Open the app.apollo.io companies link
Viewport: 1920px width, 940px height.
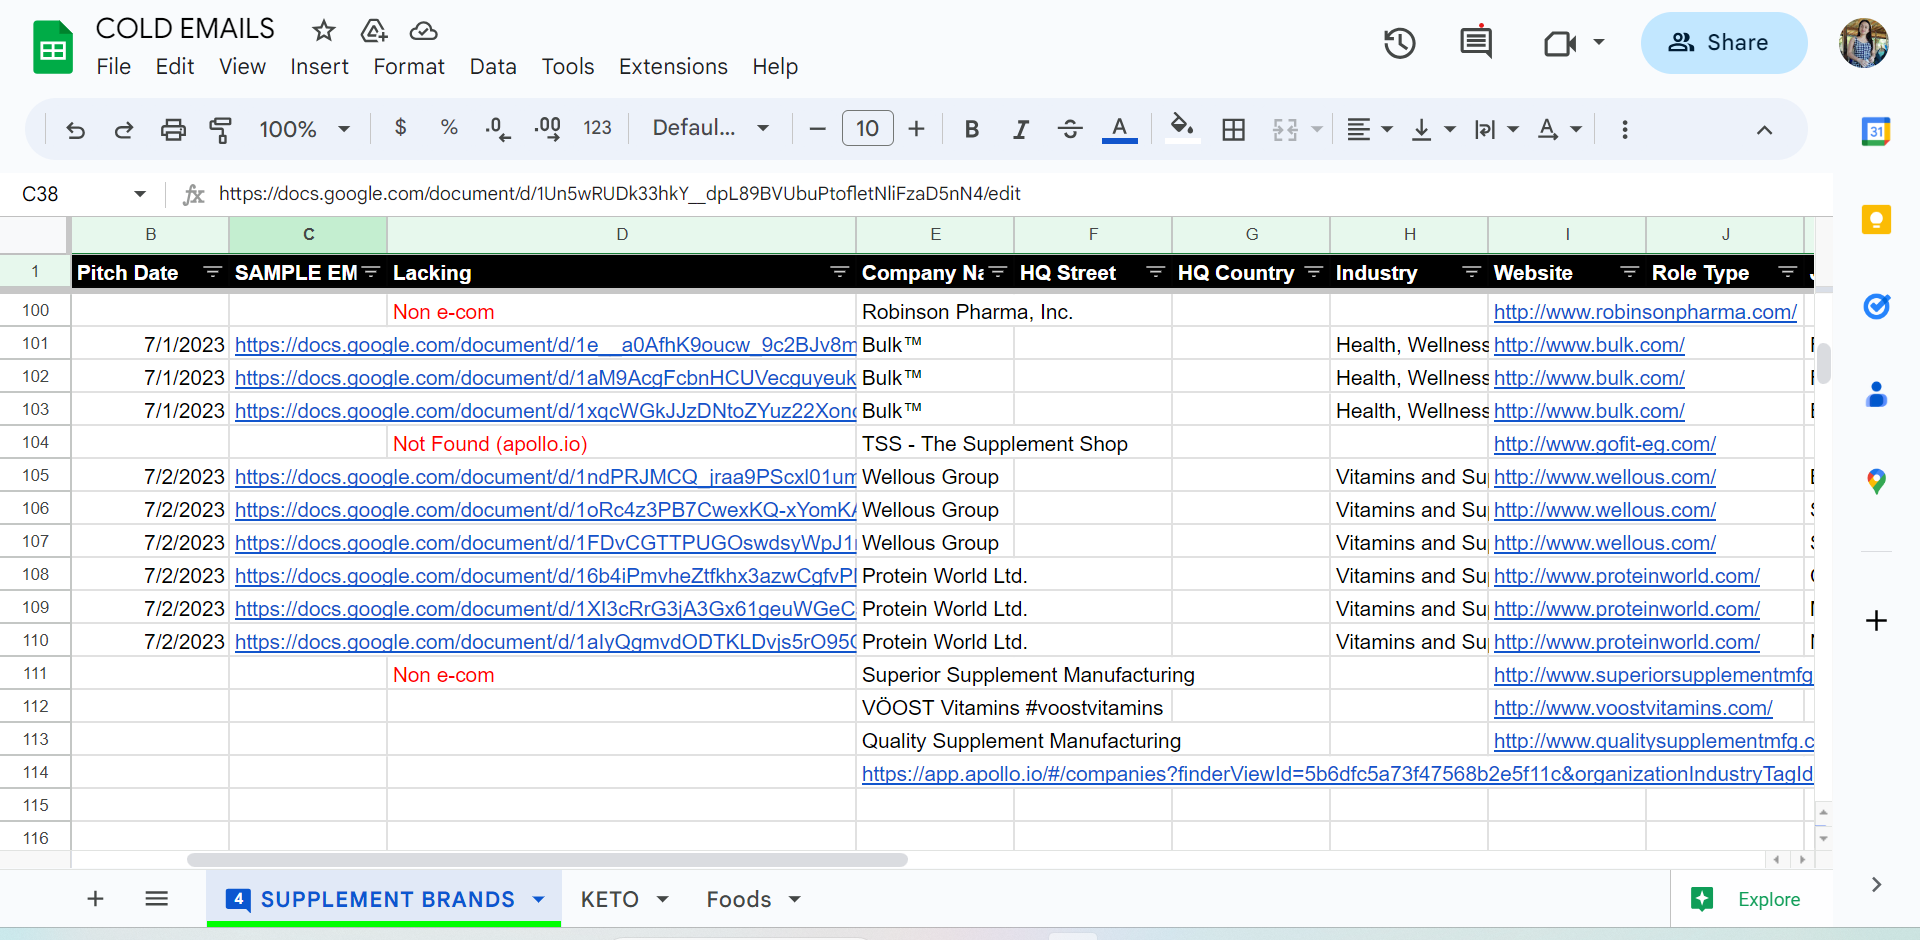[x=1337, y=774]
